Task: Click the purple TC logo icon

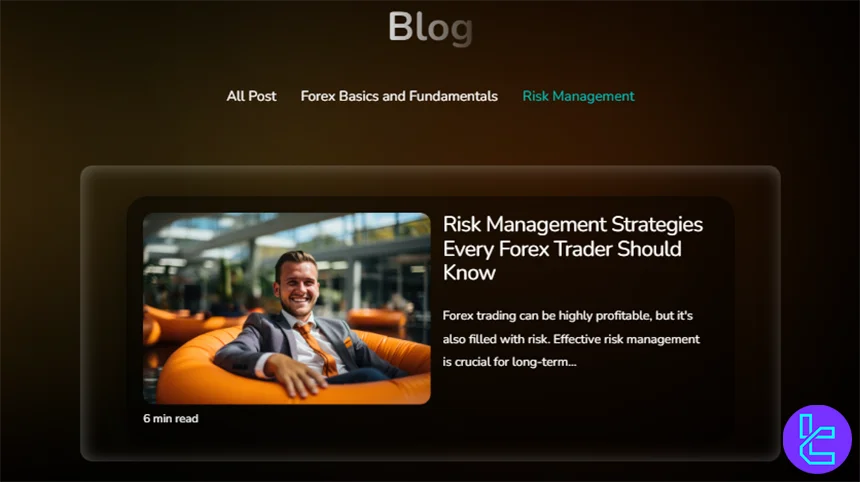Action: tap(817, 439)
